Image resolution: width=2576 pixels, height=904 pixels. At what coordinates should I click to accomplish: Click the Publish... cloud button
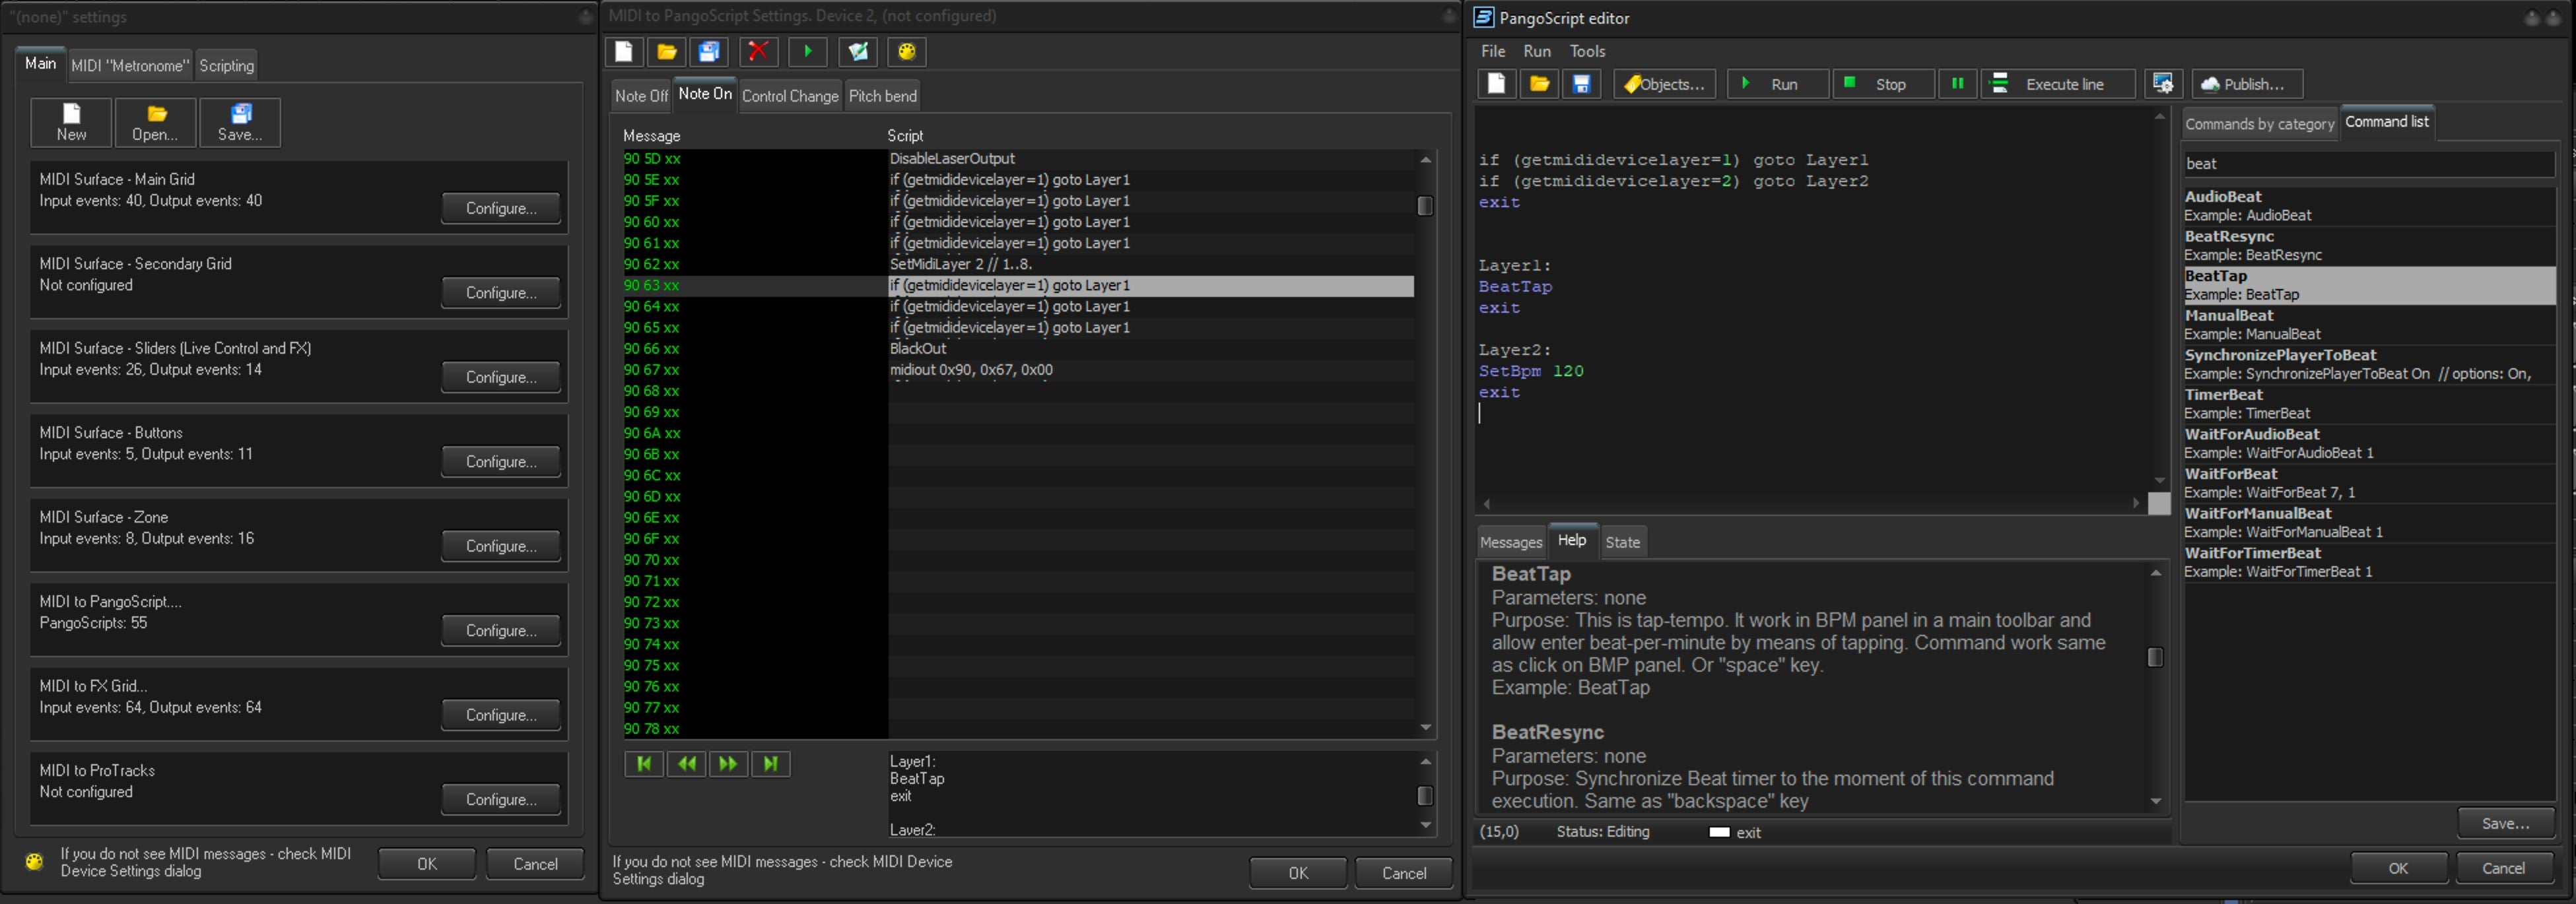(2245, 84)
